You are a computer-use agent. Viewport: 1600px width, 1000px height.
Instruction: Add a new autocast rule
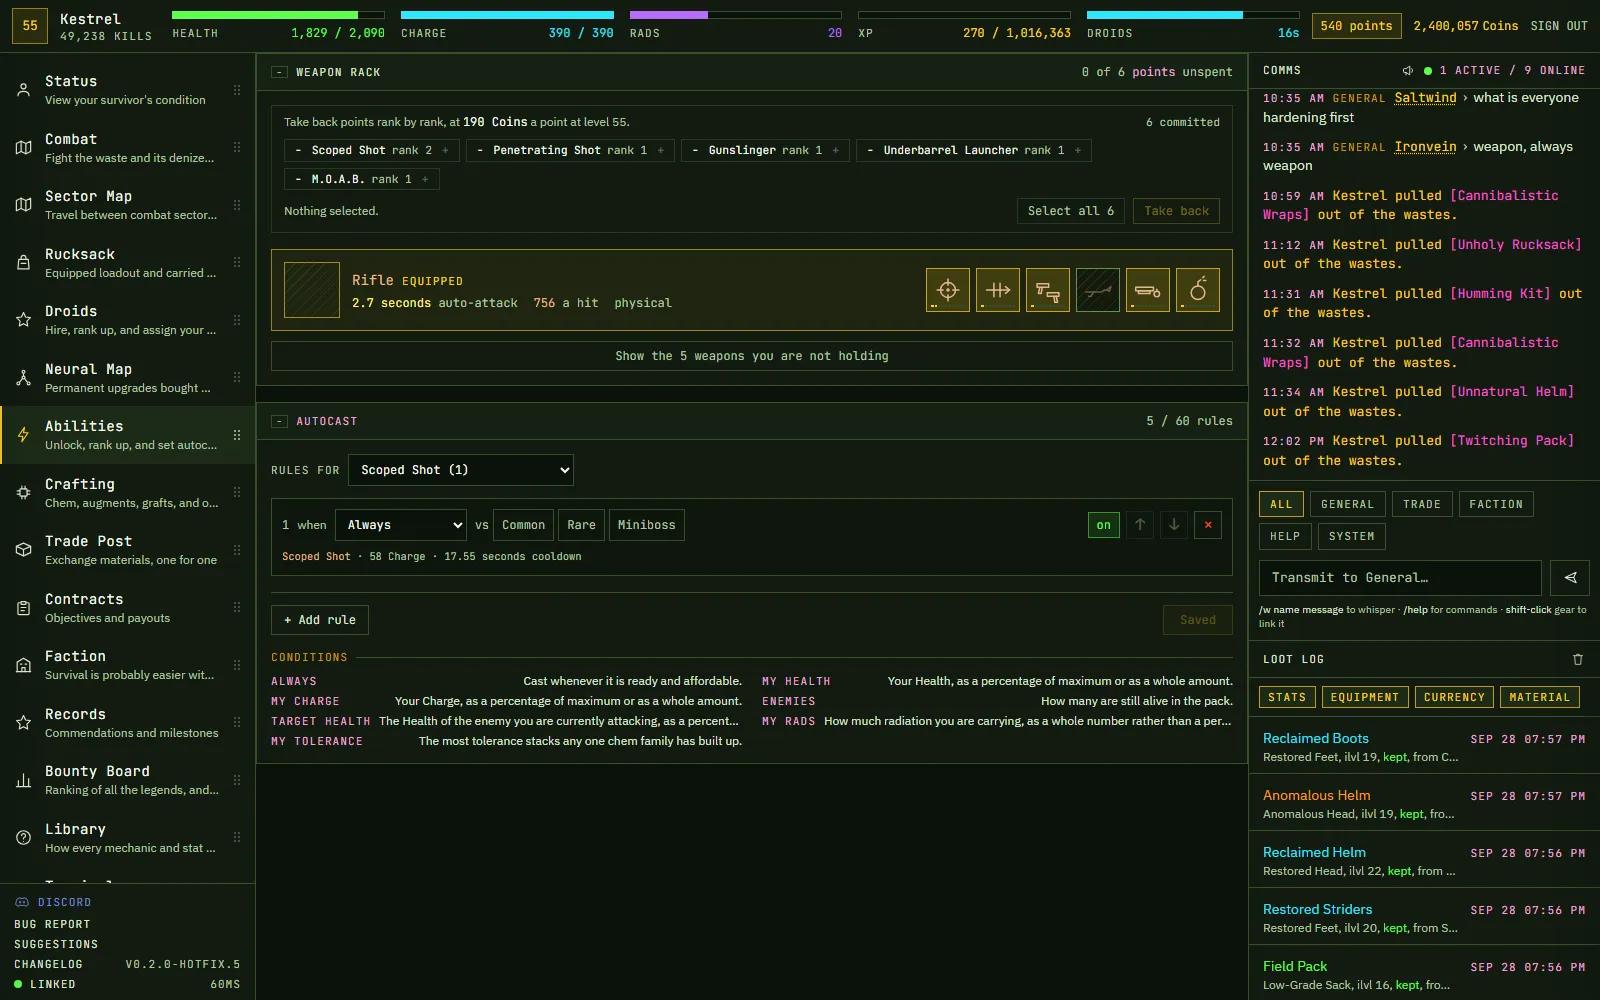320,620
